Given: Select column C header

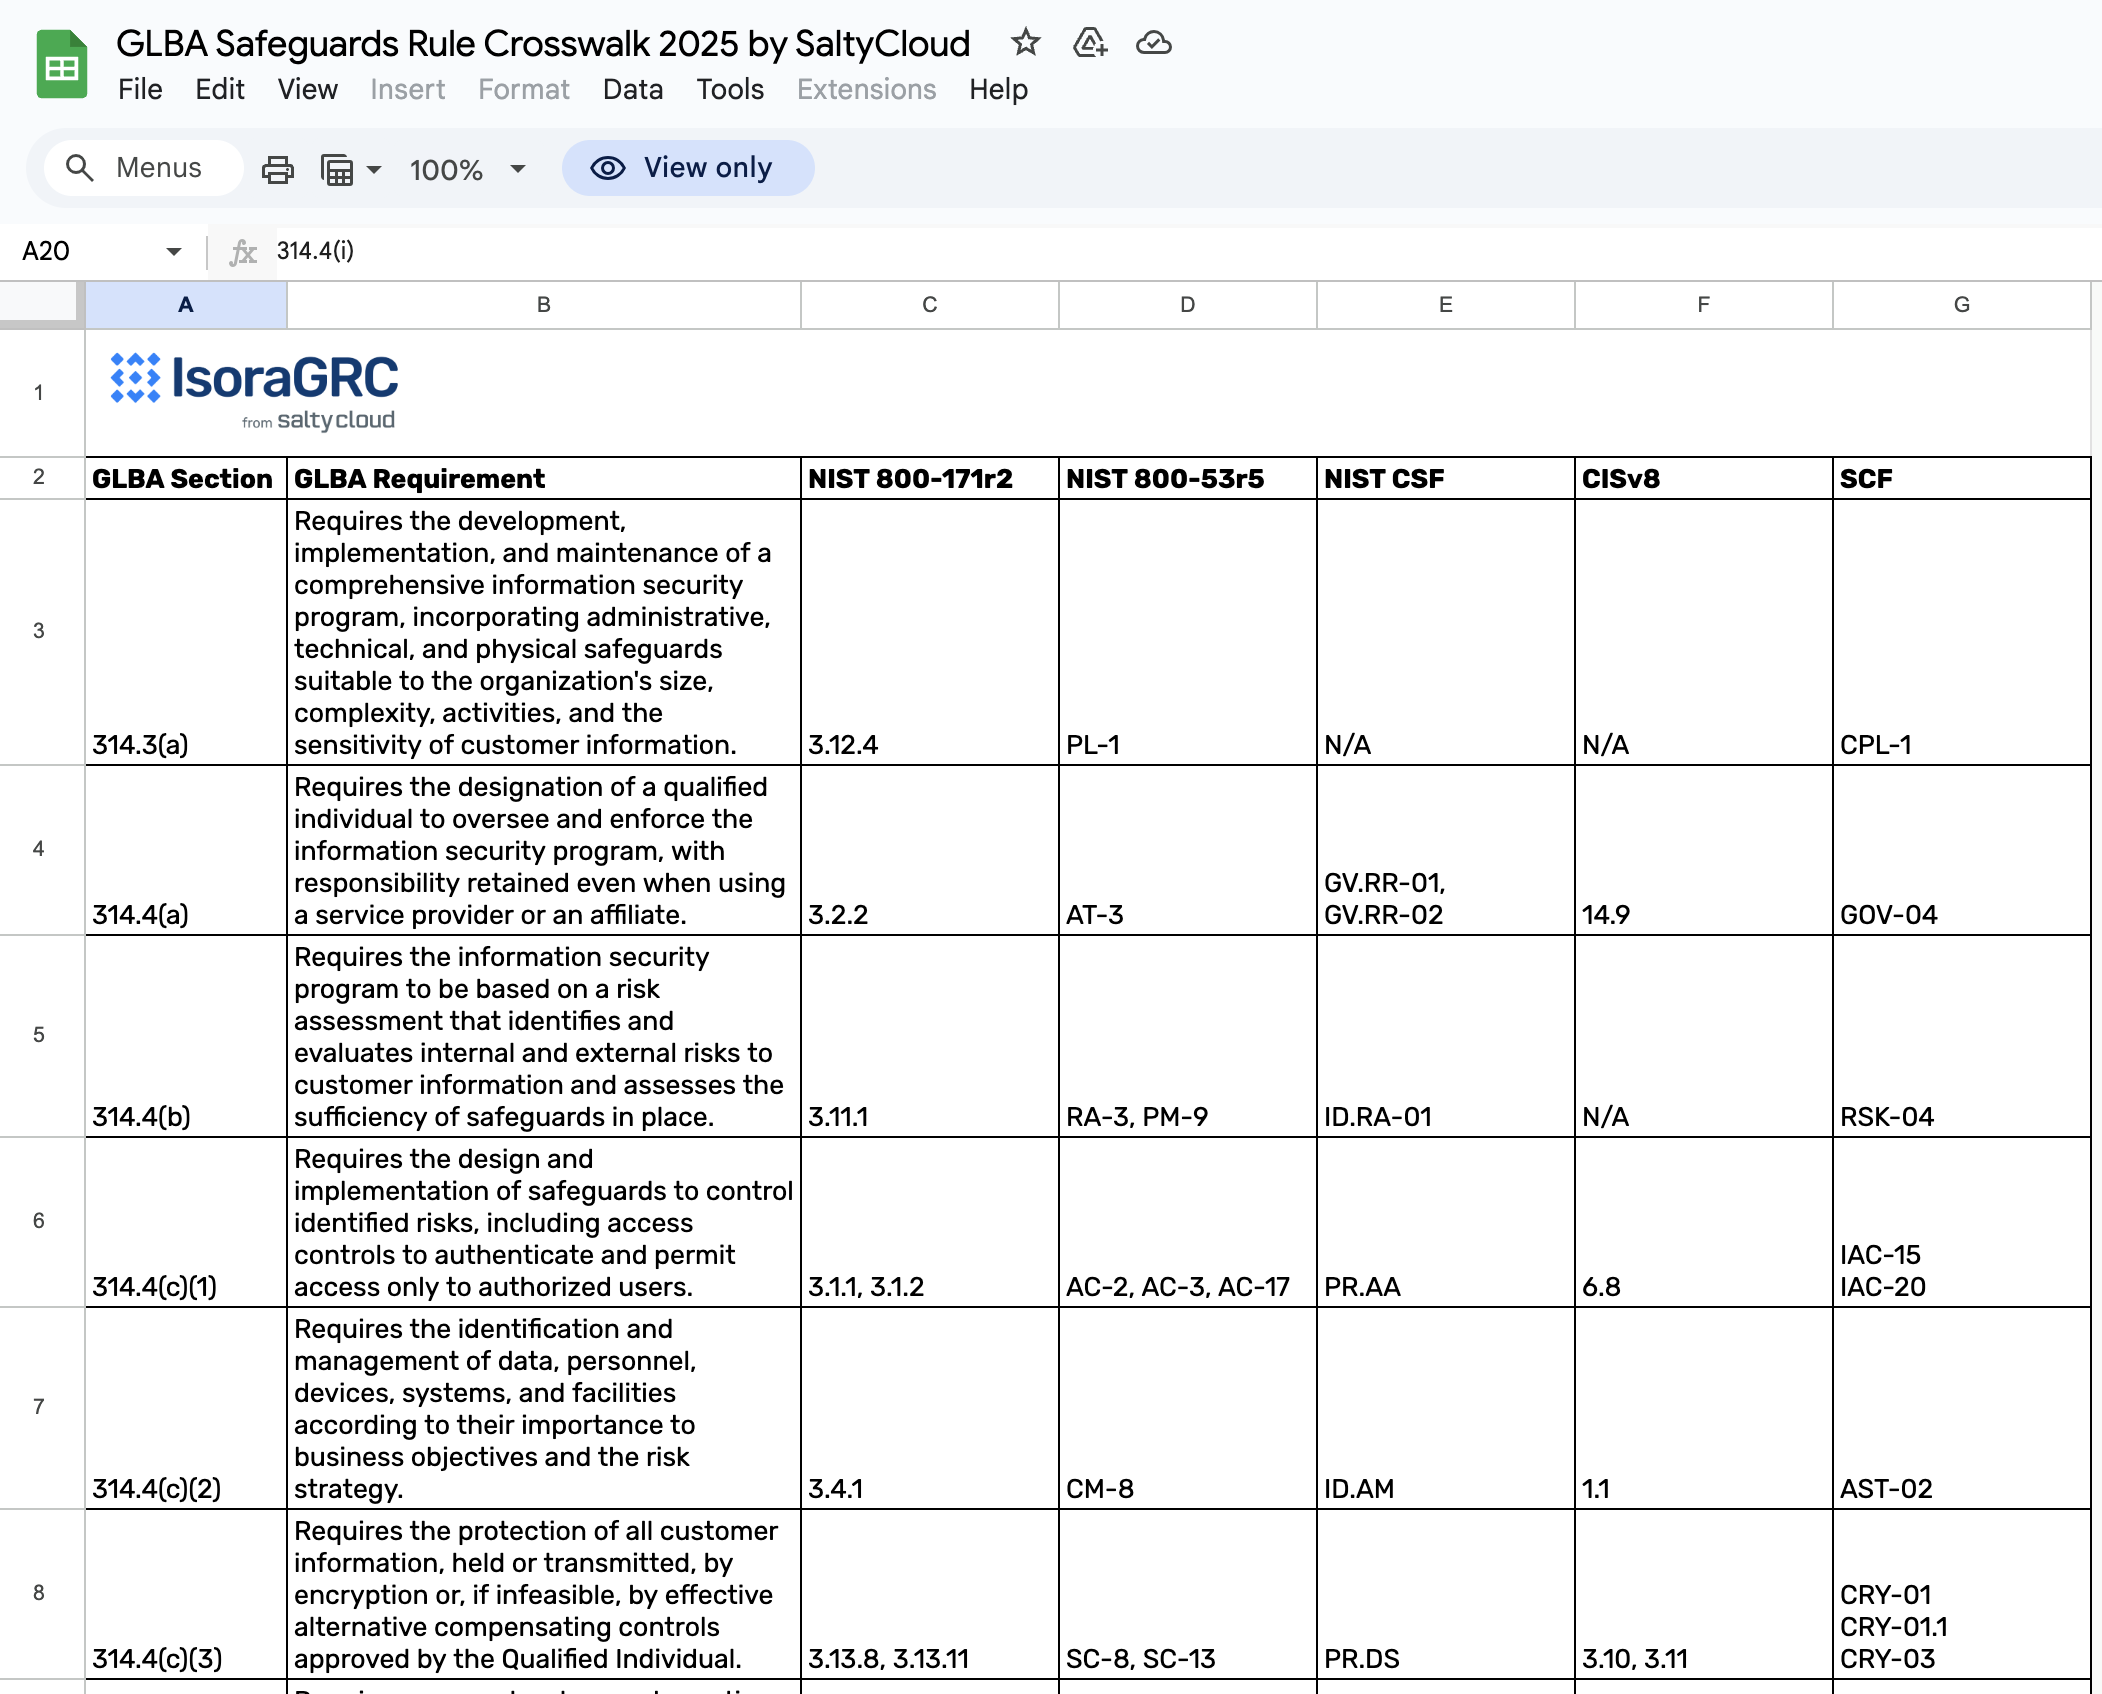Looking at the screenshot, I should pos(929,305).
